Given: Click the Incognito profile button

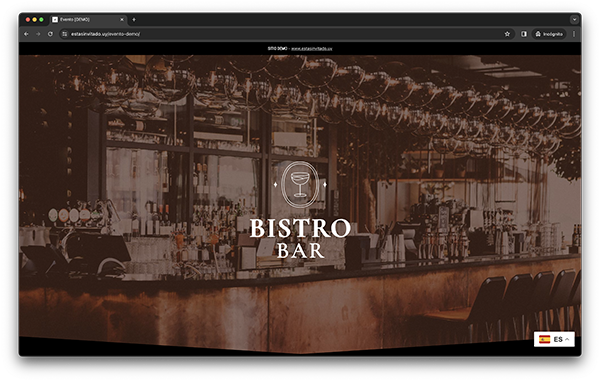Looking at the screenshot, I should click(x=549, y=34).
